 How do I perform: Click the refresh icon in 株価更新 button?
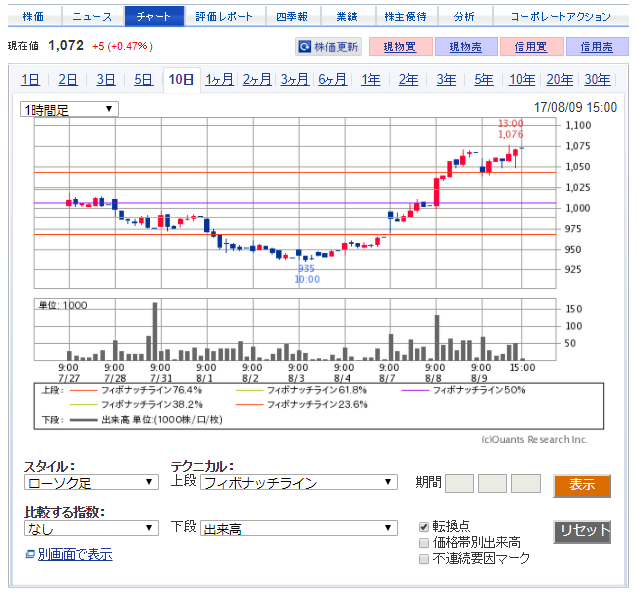[304, 47]
